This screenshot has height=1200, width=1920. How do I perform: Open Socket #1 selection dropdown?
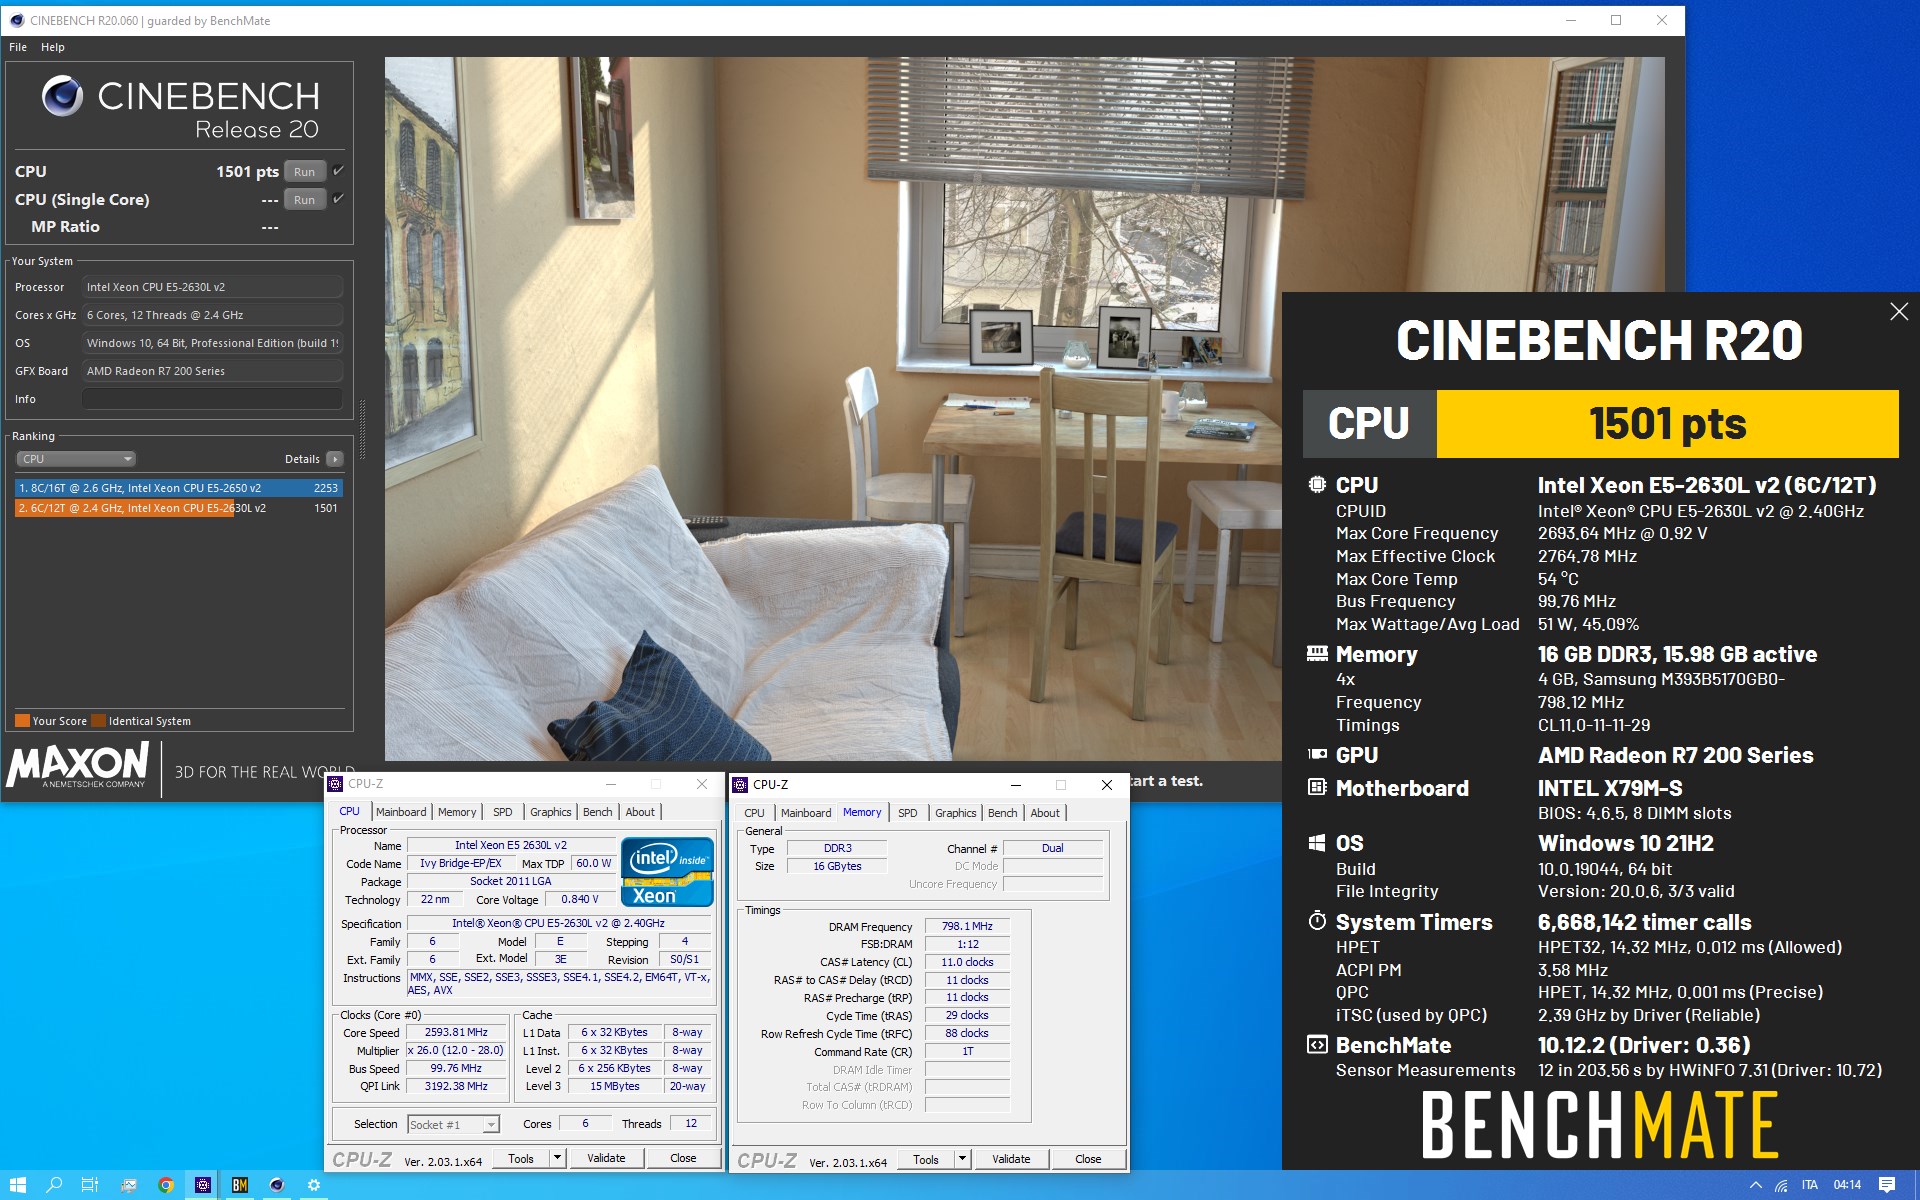pos(453,1125)
